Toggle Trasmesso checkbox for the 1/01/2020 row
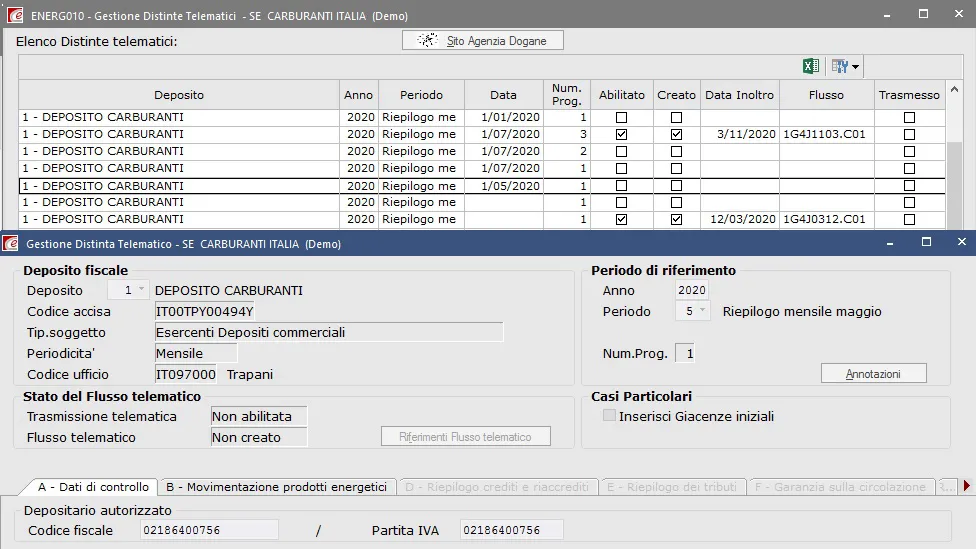 click(909, 117)
